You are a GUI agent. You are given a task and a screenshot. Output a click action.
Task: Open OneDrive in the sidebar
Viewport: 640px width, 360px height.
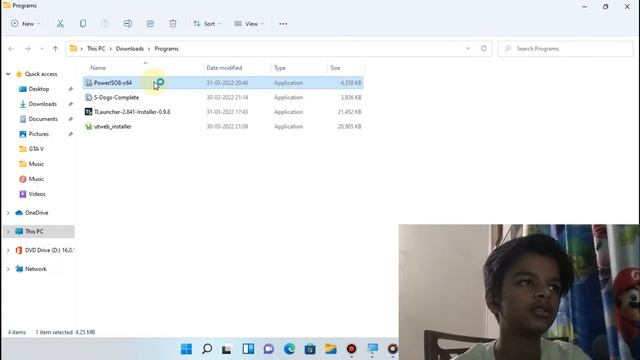[36, 213]
